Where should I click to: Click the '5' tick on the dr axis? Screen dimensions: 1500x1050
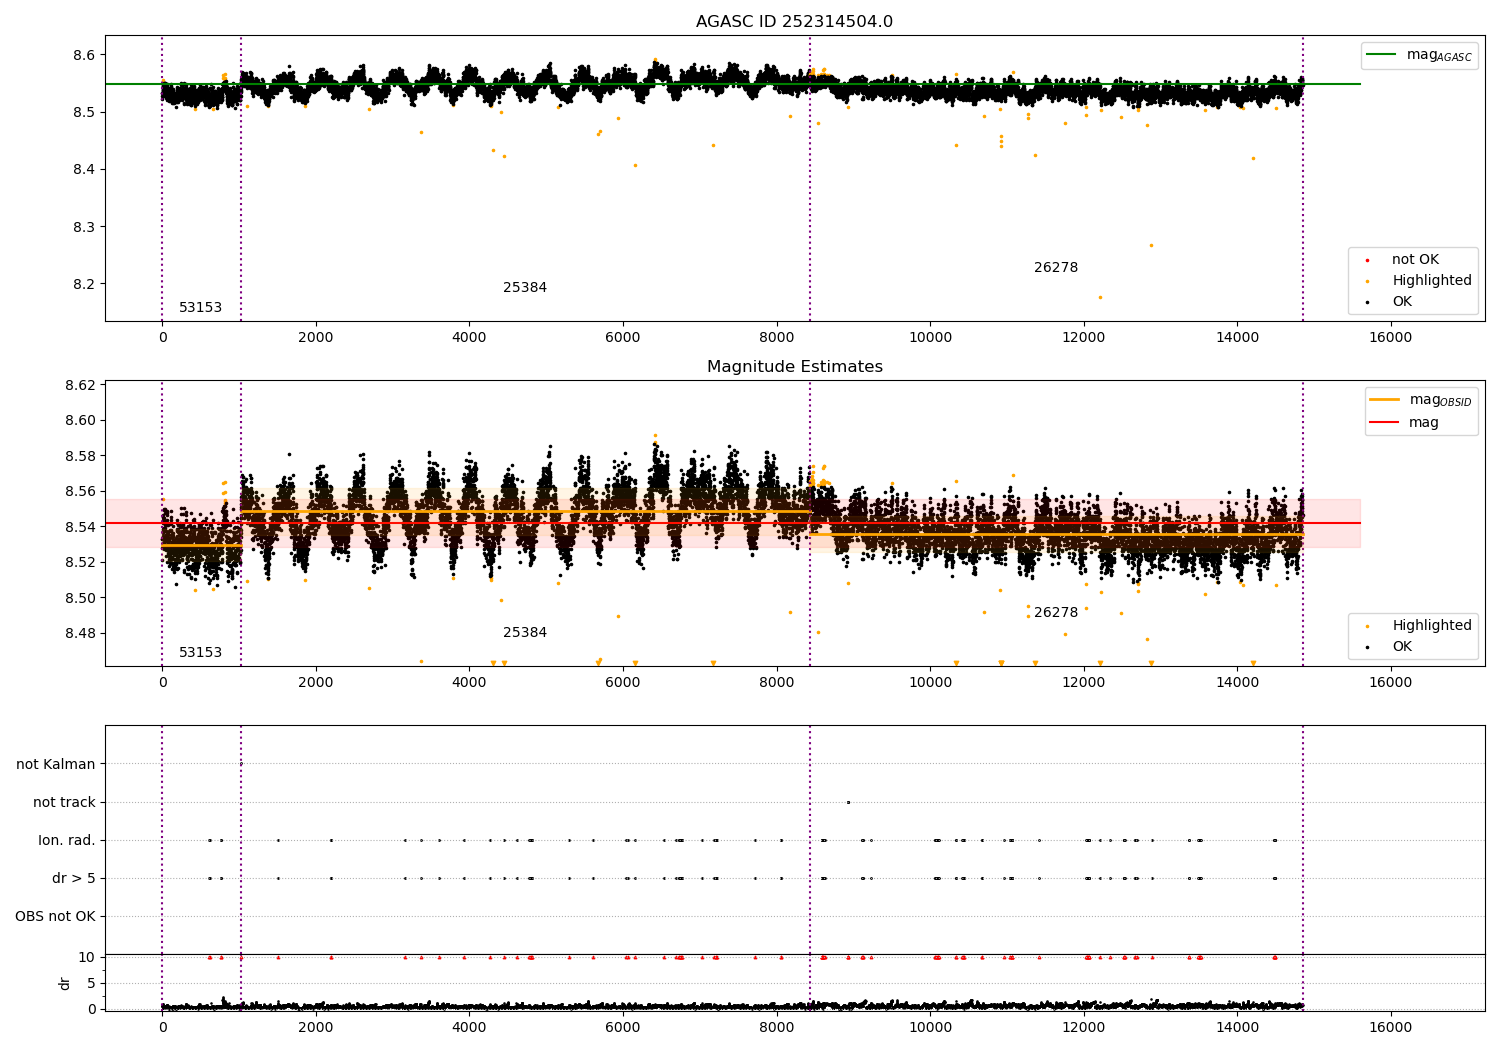coord(92,984)
